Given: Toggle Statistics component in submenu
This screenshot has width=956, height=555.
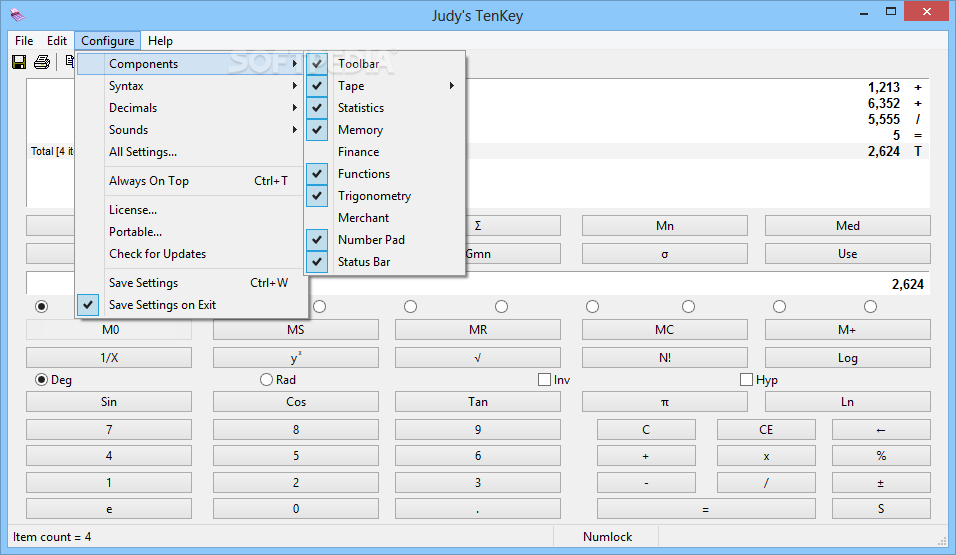Looking at the screenshot, I should point(385,108).
